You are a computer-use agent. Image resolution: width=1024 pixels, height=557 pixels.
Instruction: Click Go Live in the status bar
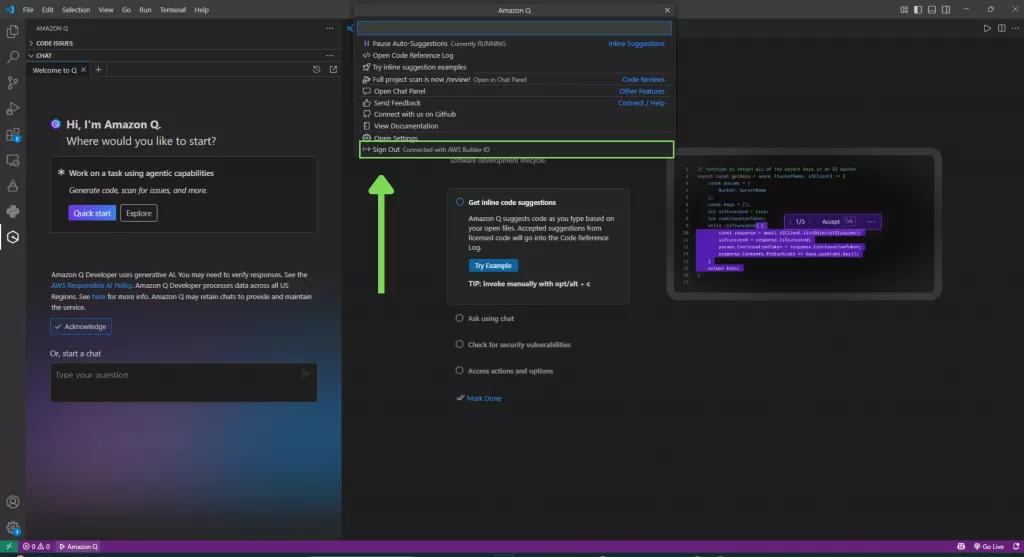pyautogui.click(x=987, y=547)
